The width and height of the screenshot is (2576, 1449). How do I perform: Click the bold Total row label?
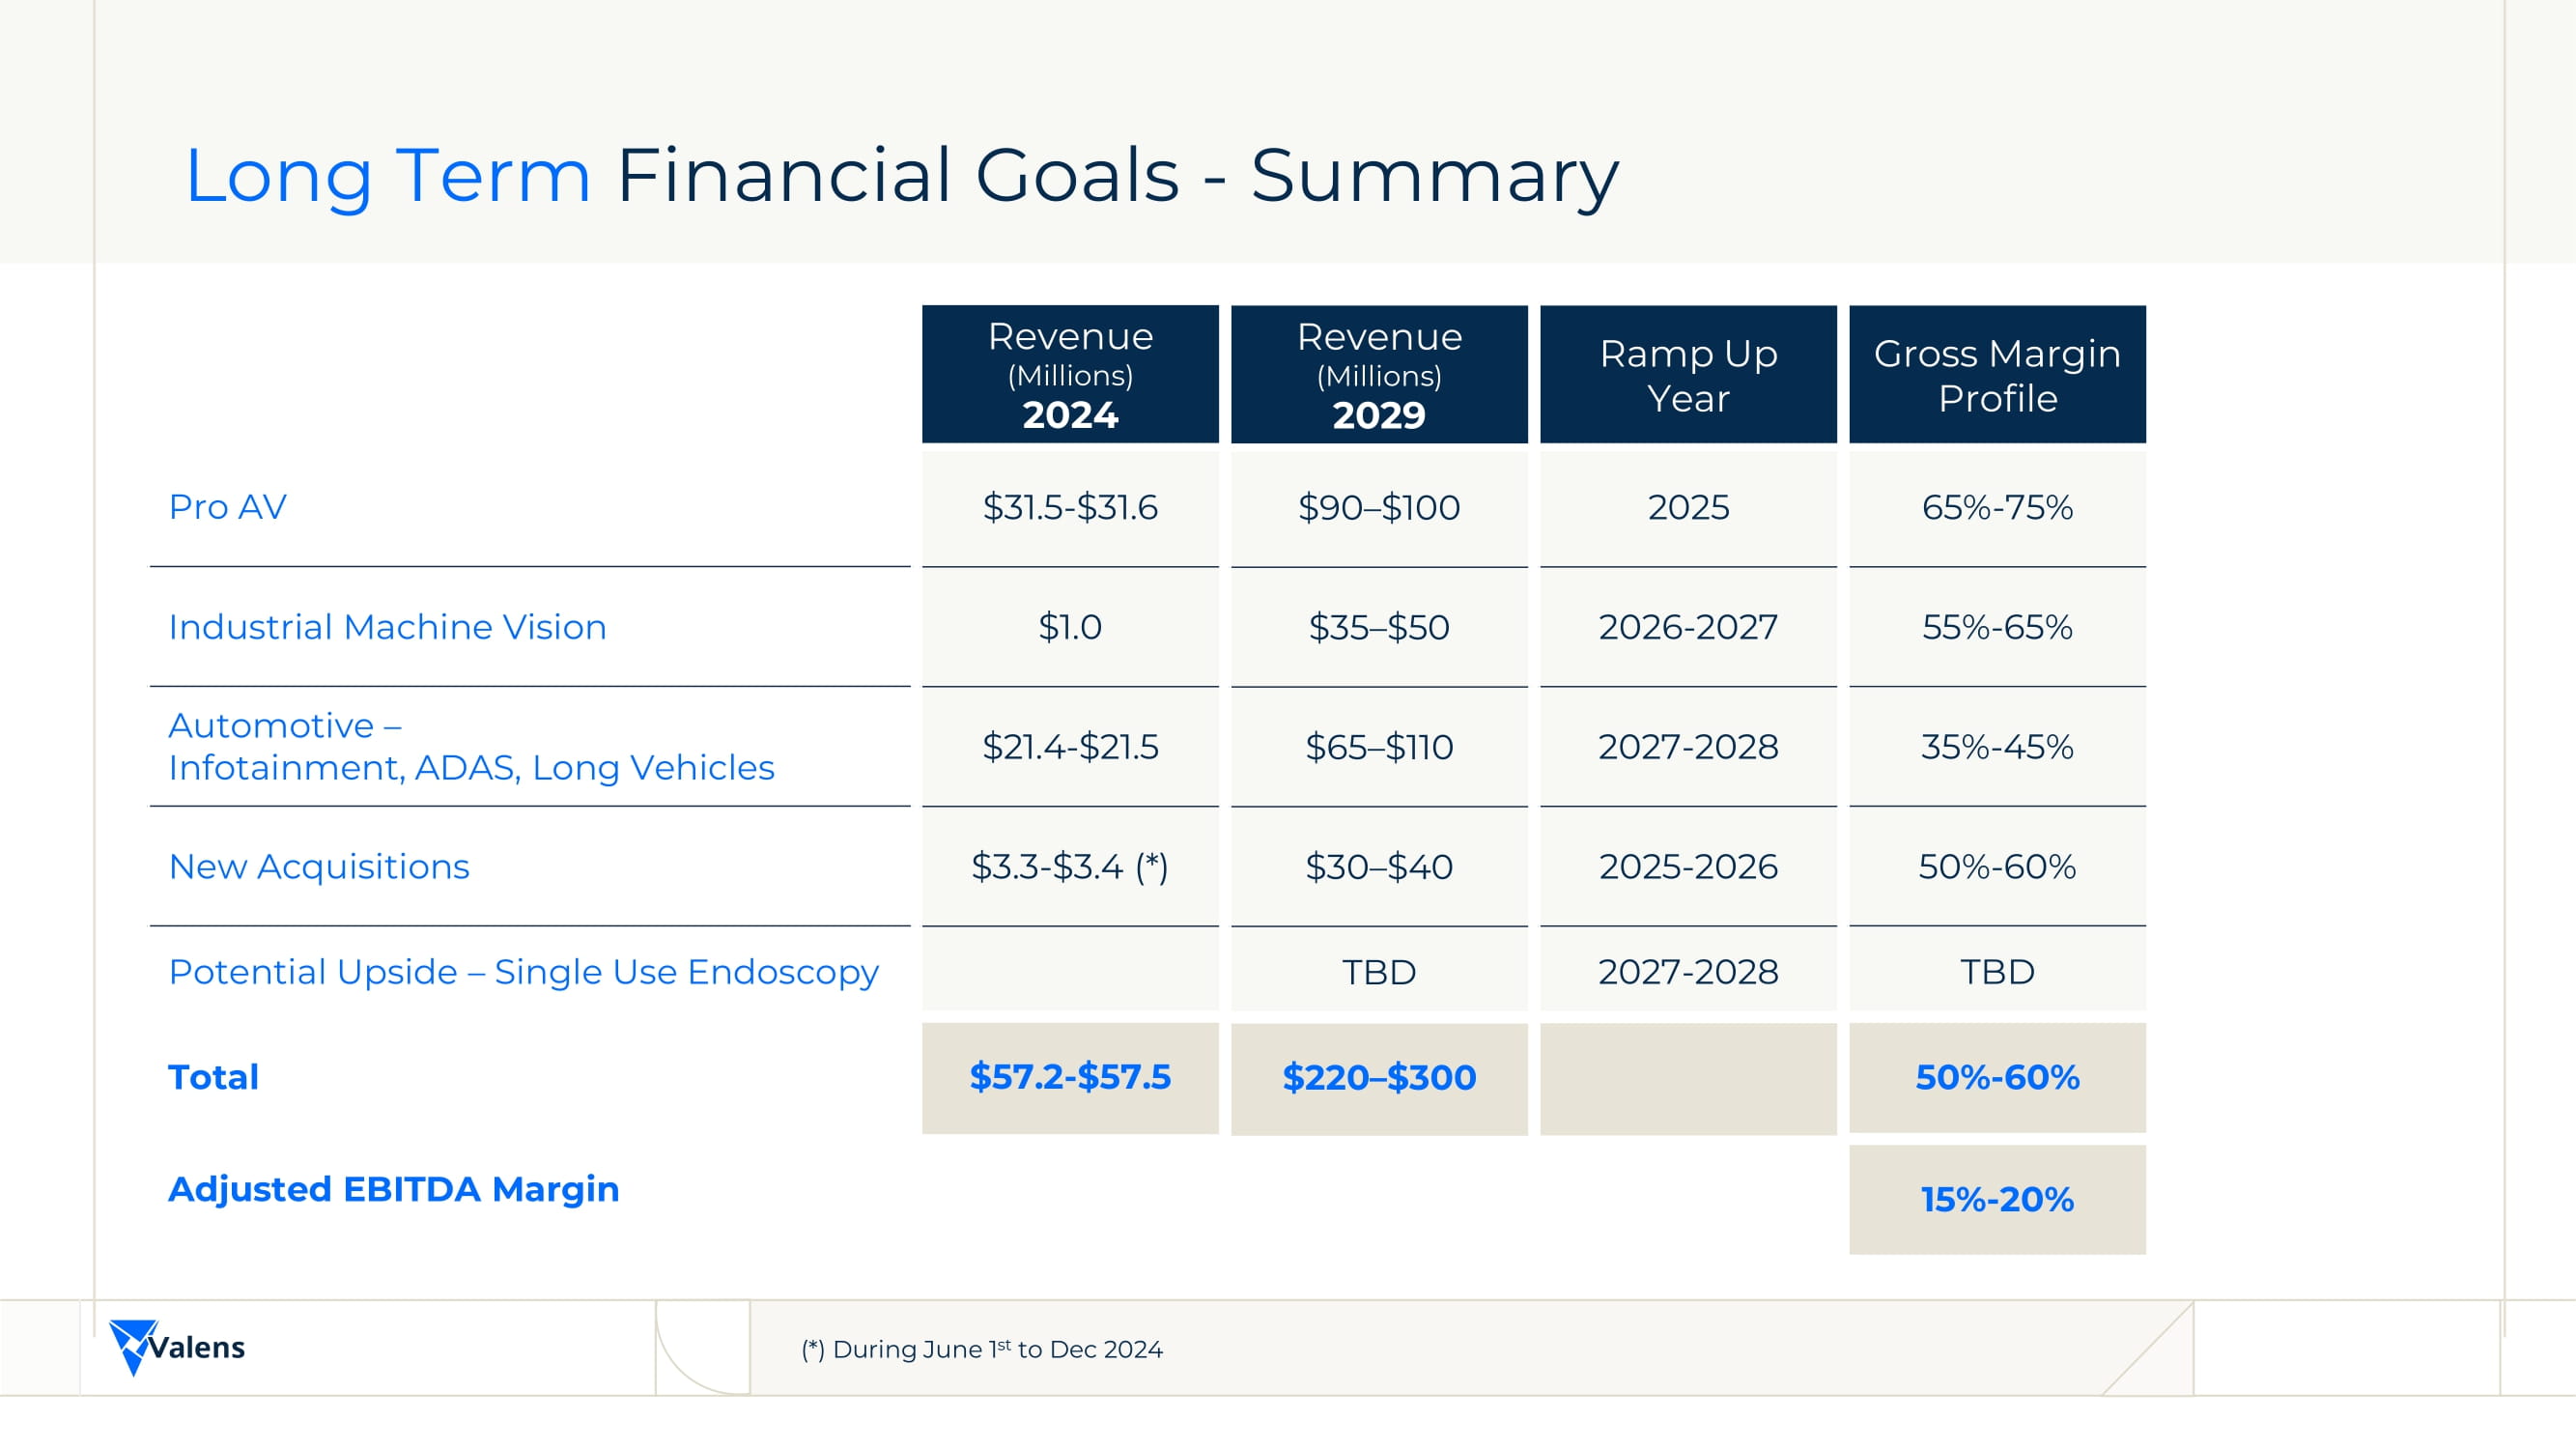(213, 1077)
